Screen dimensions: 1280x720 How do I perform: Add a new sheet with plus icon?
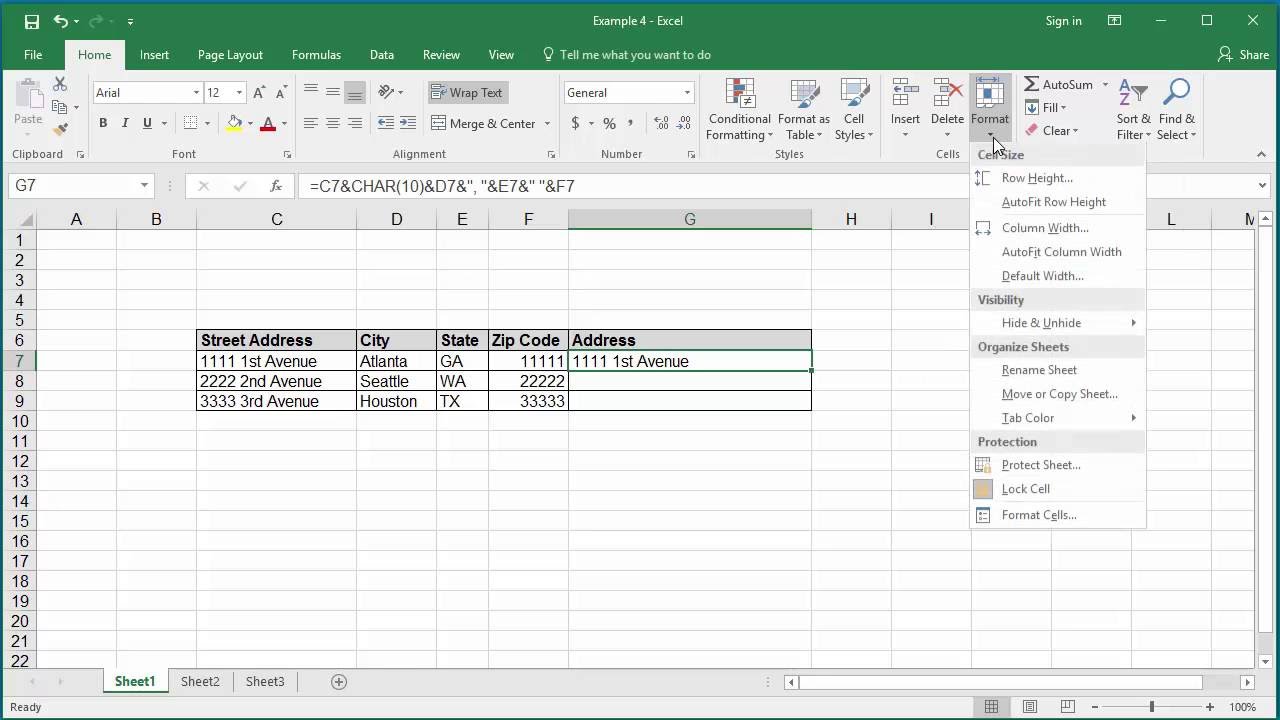point(339,682)
